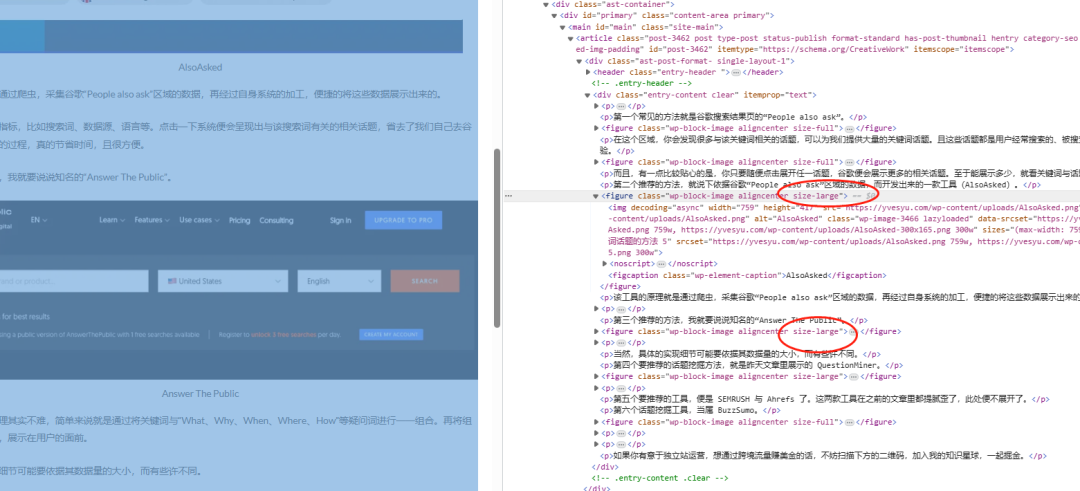Viewport: 1080px width, 491px height.
Task: Select paragraph row ending with (AlsoAsked)
Action: tap(820, 185)
